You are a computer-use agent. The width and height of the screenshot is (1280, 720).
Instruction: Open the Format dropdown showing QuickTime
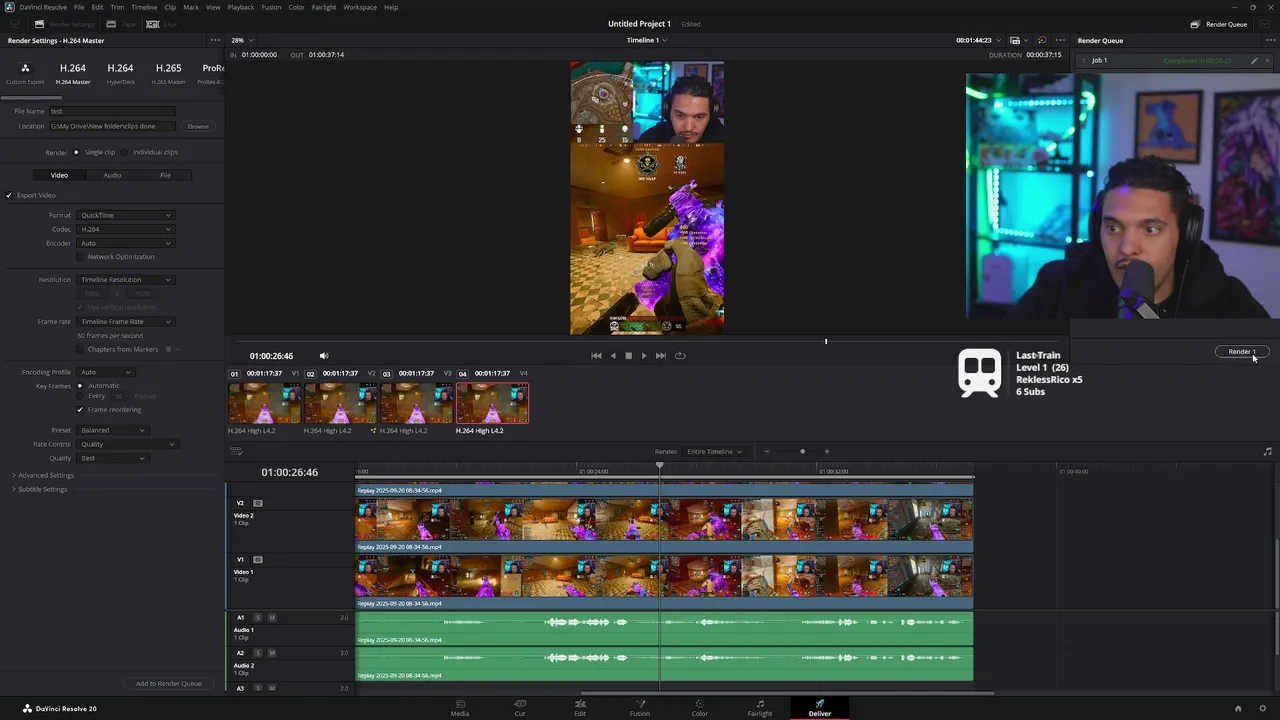click(125, 215)
